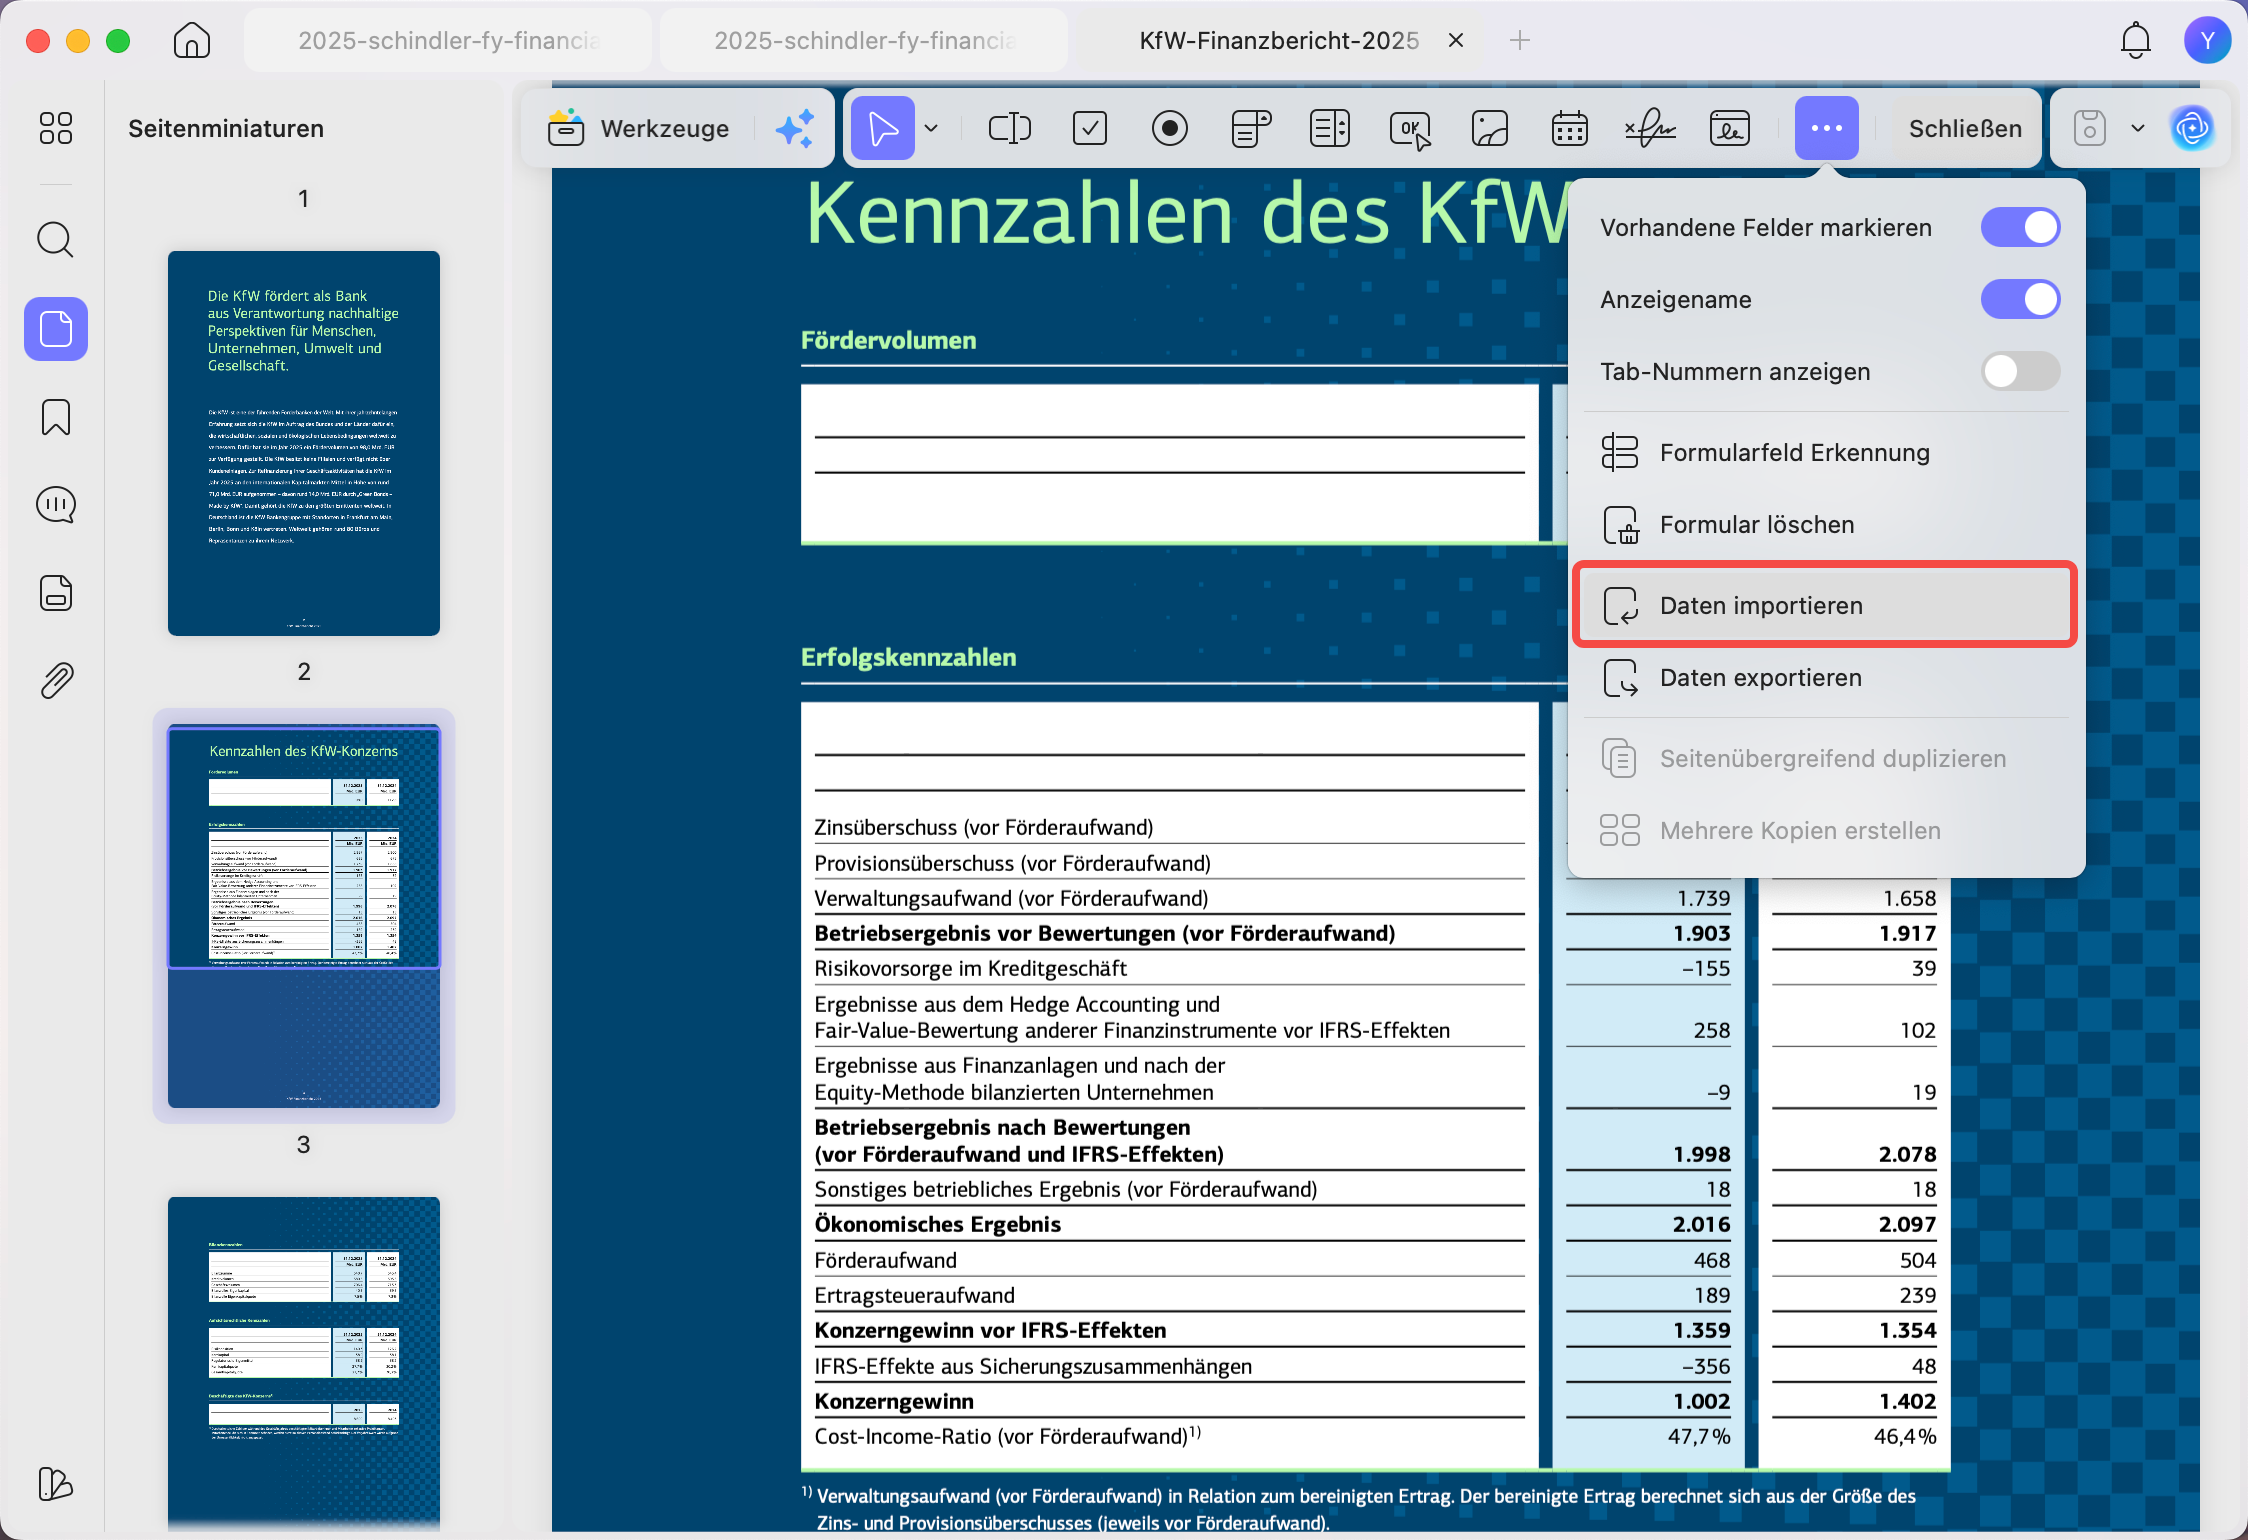The image size is (2248, 1540).
Task: Open the comments panel icon
Action: point(56,505)
